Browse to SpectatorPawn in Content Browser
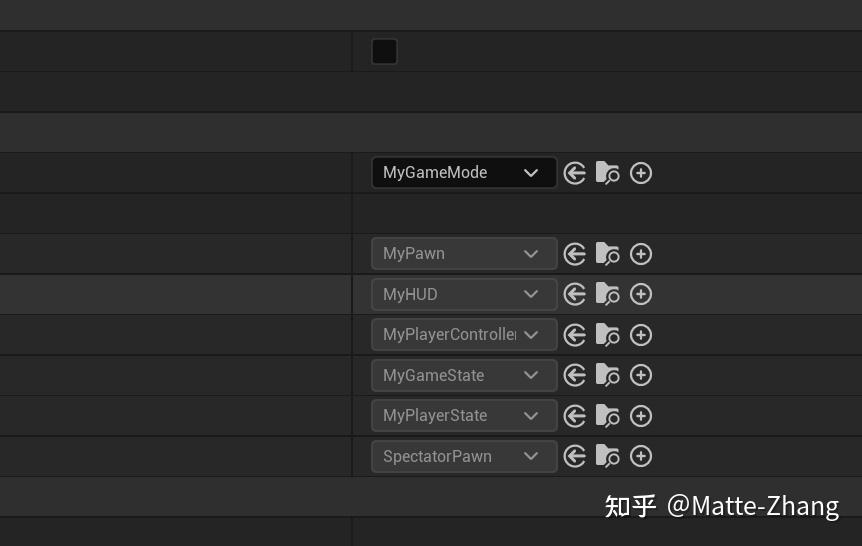Screen dimensions: 862x546 click(607, 456)
